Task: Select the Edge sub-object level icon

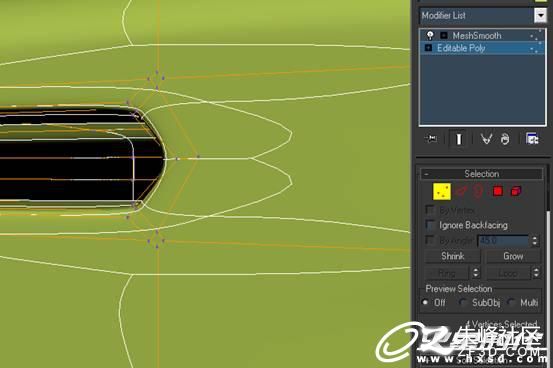Action: tap(461, 192)
